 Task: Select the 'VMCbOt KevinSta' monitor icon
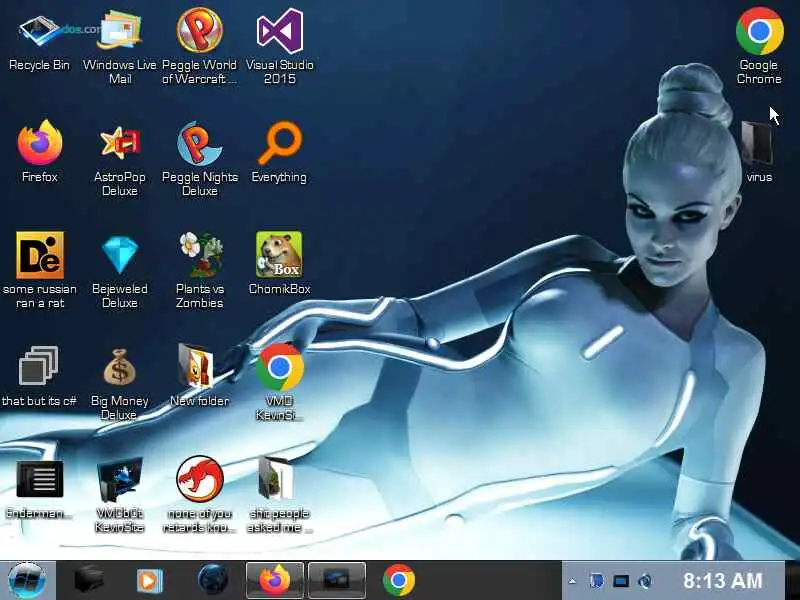[120, 495]
